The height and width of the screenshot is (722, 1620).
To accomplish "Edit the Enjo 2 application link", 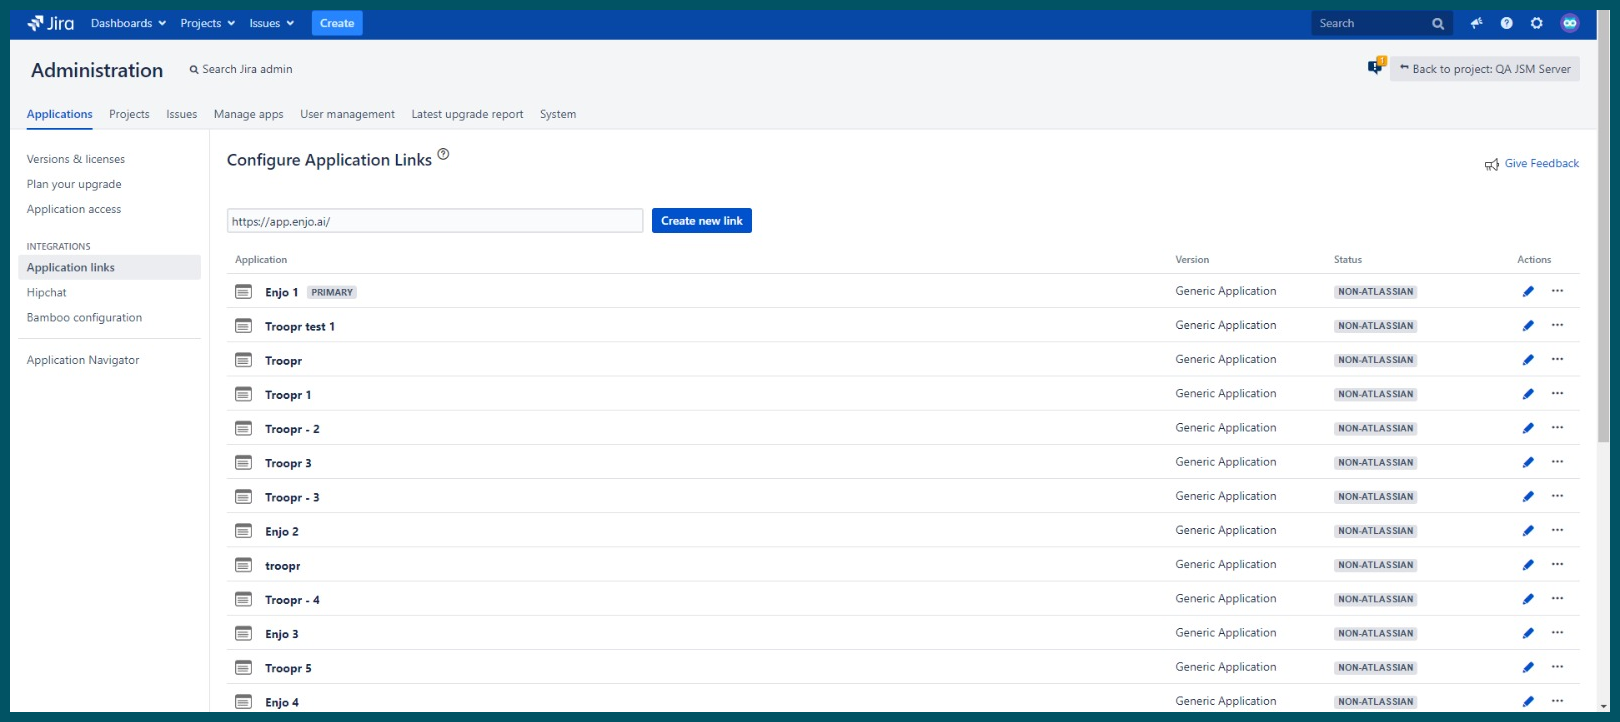I will click(x=1528, y=530).
